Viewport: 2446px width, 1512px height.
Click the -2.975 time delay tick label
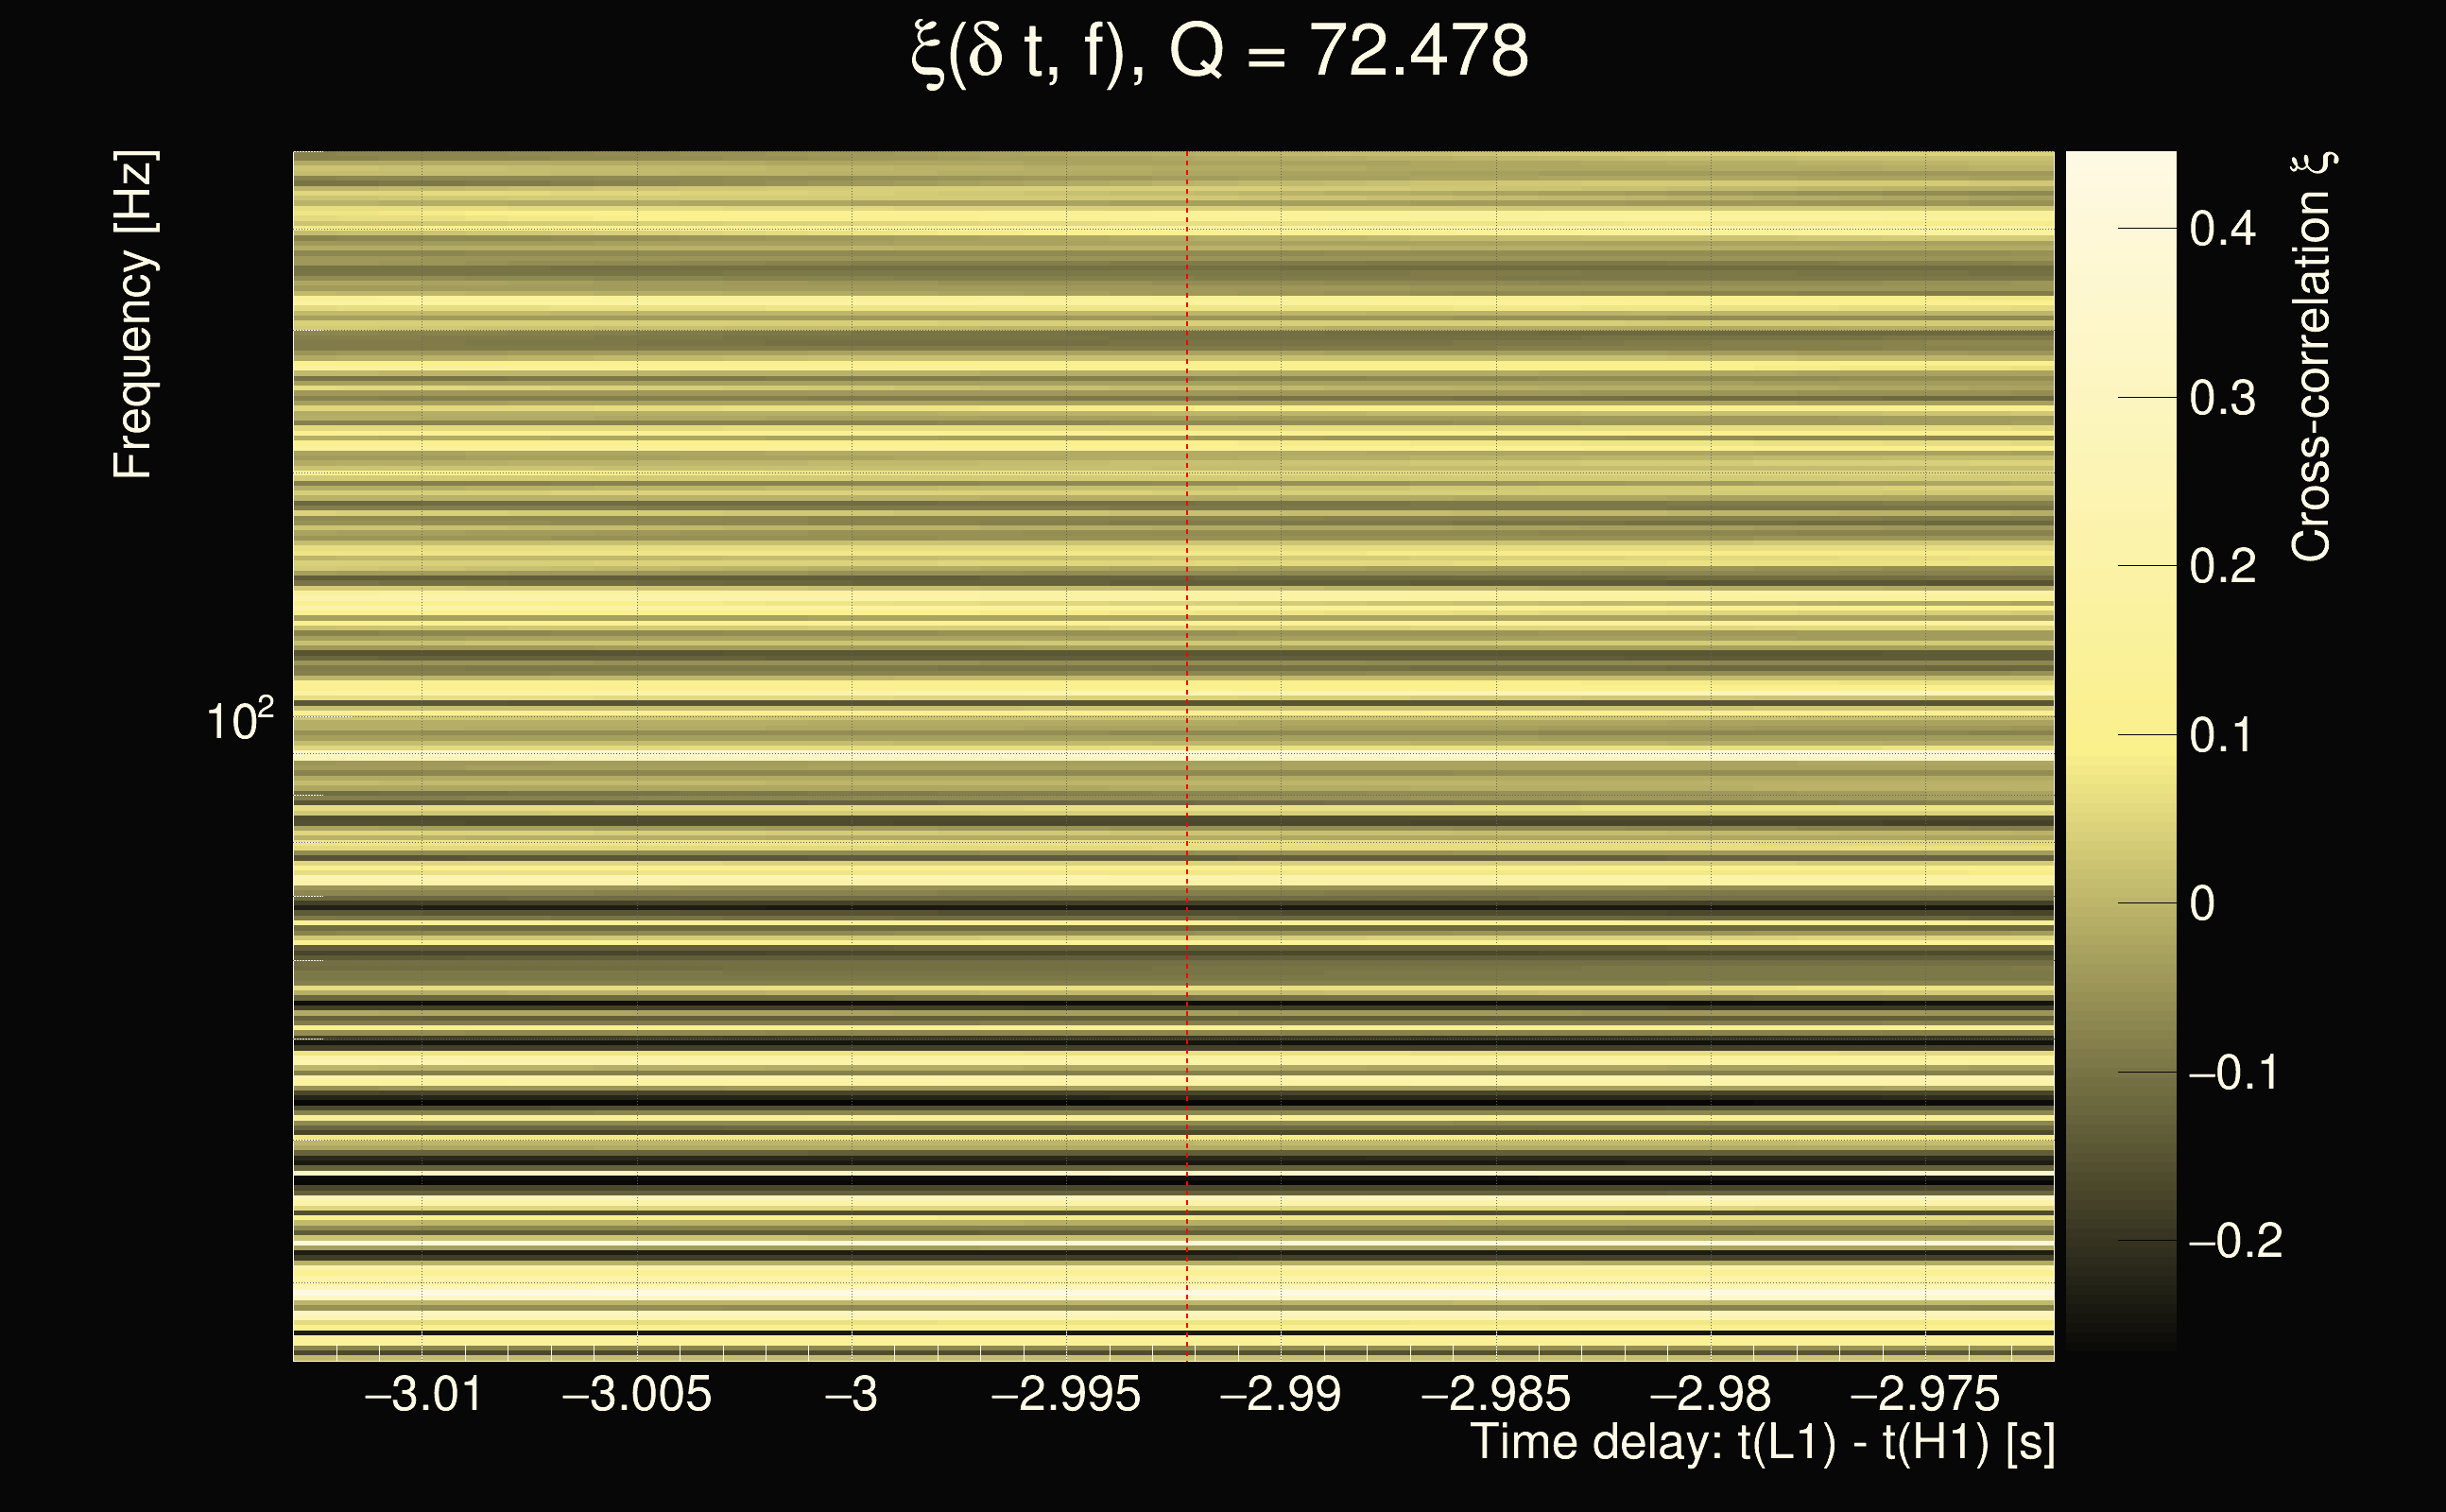[x=1924, y=1394]
